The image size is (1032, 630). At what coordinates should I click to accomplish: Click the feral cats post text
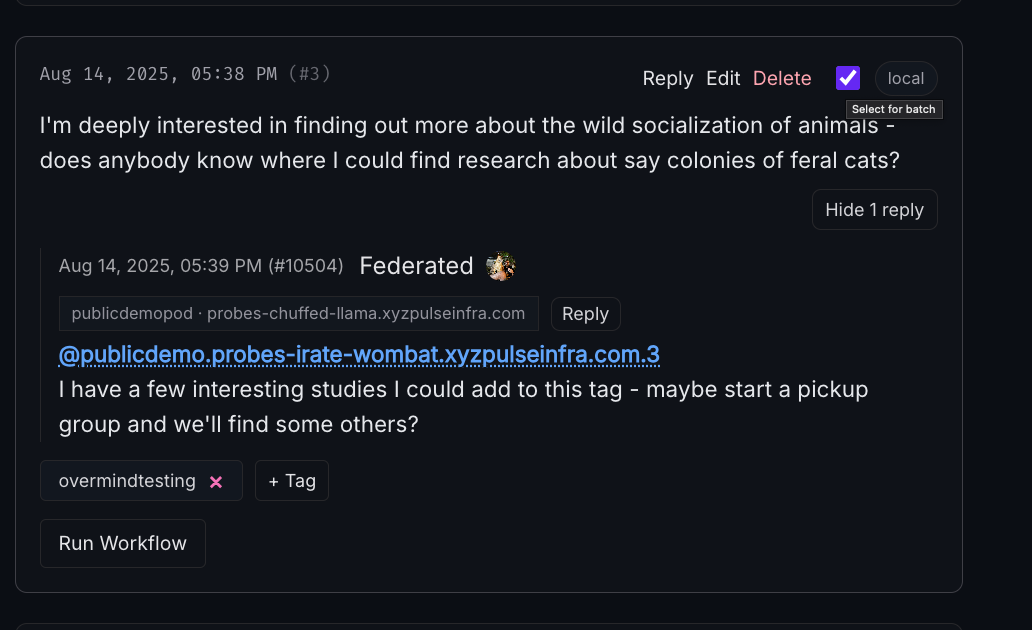pos(468,143)
